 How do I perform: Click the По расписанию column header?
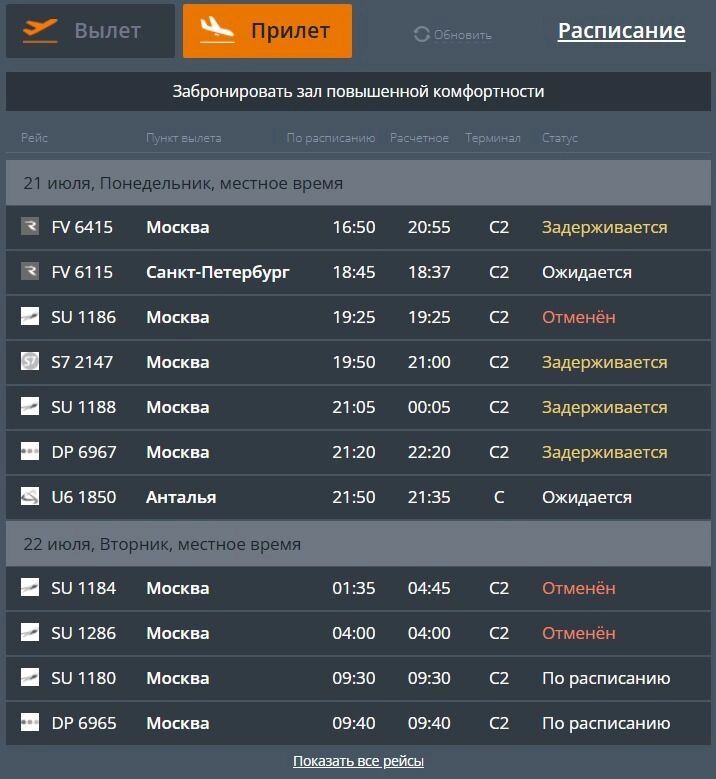click(330, 138)
